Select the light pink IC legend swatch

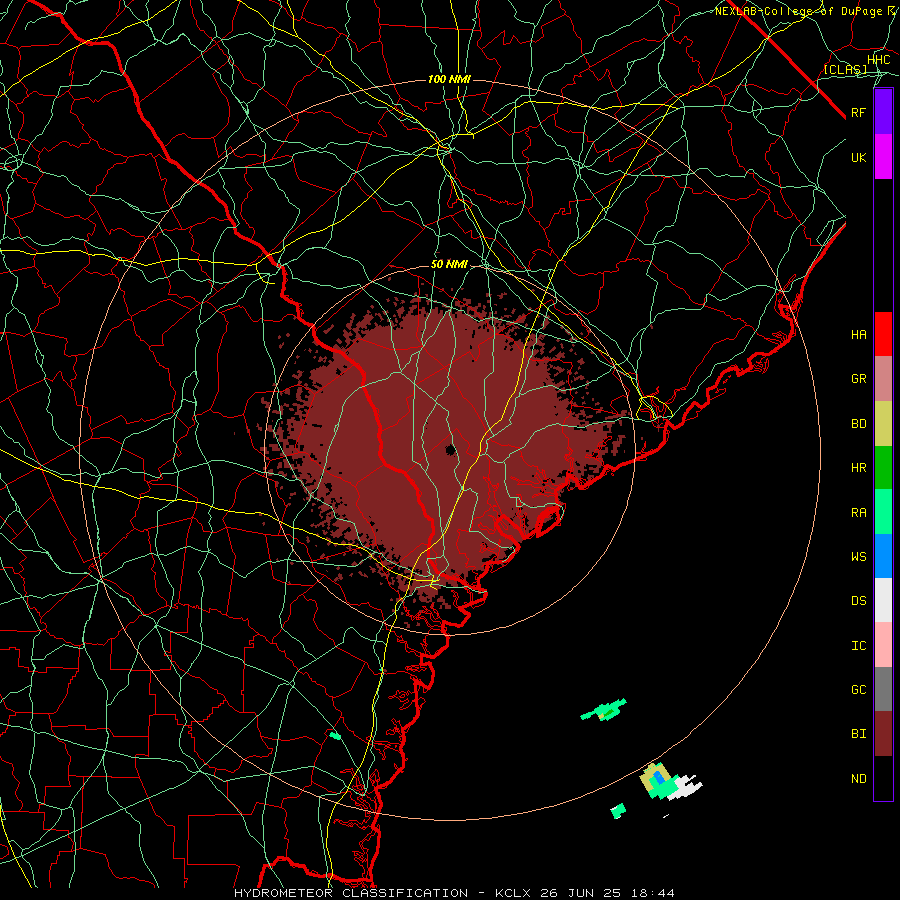click(883, 645)
